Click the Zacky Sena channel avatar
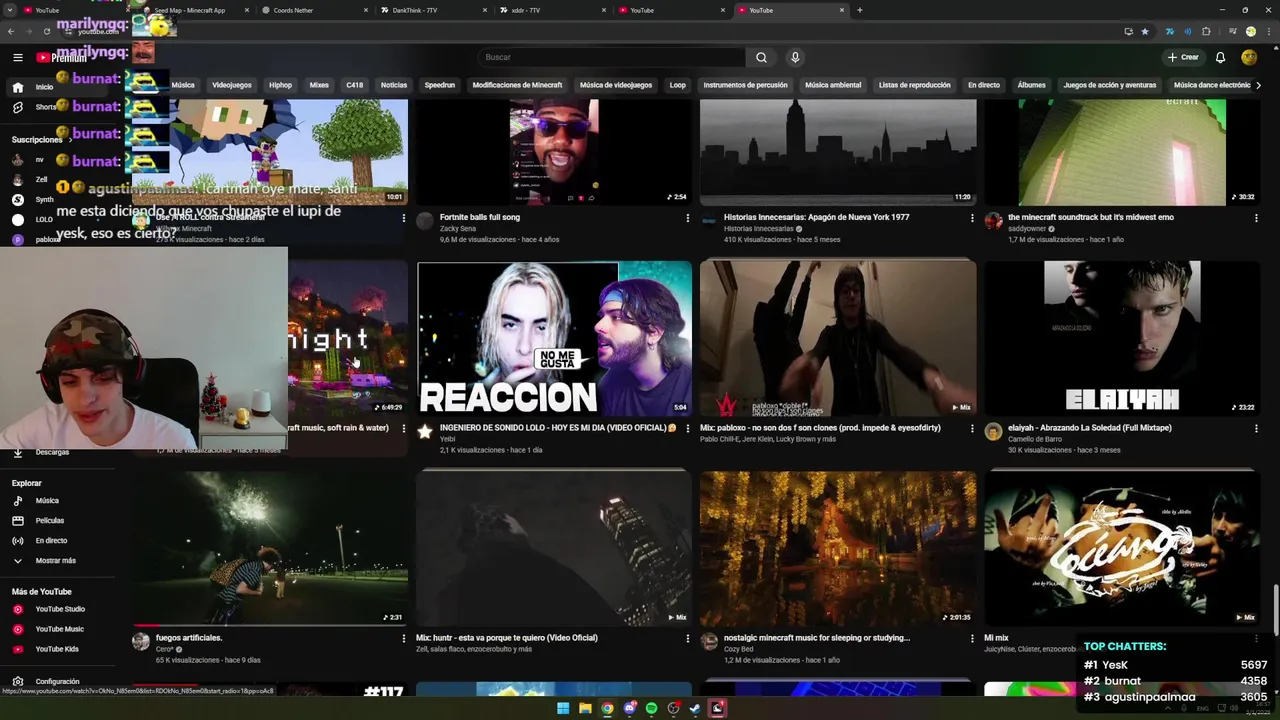 [425, 221]
